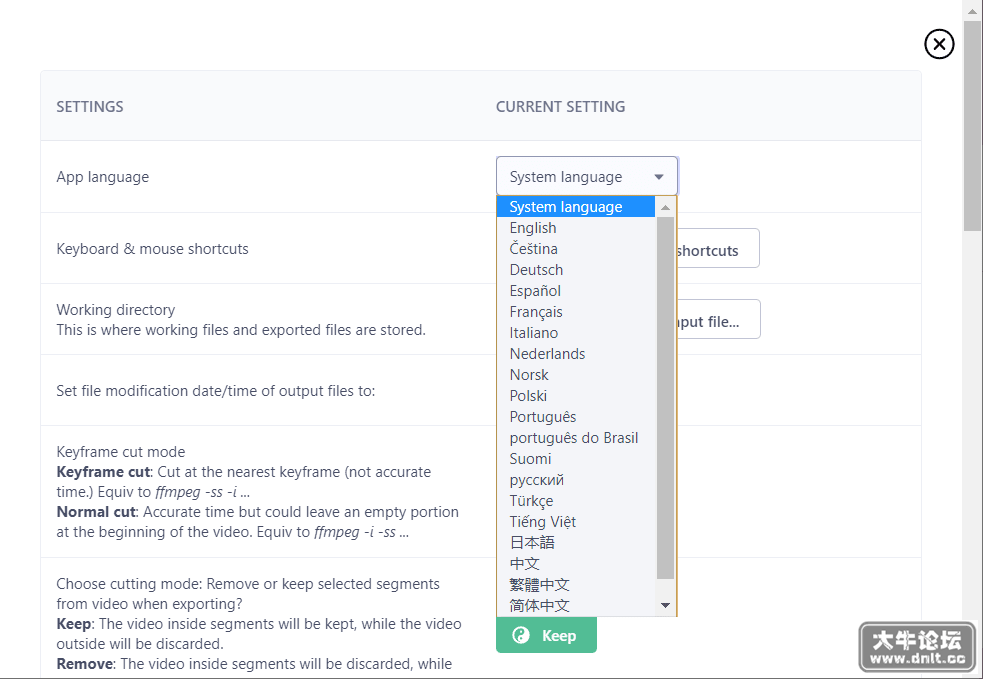Click the language list scroll-up arrow
This screenshot has height=679, width=983.
(x=665, y=207)
